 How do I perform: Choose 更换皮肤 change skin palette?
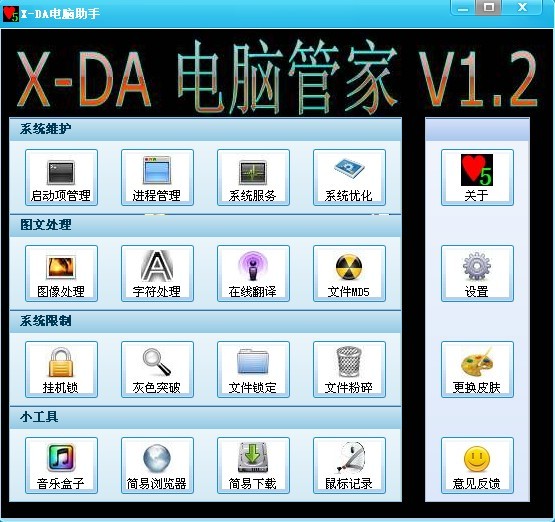[x=477, y=369]
